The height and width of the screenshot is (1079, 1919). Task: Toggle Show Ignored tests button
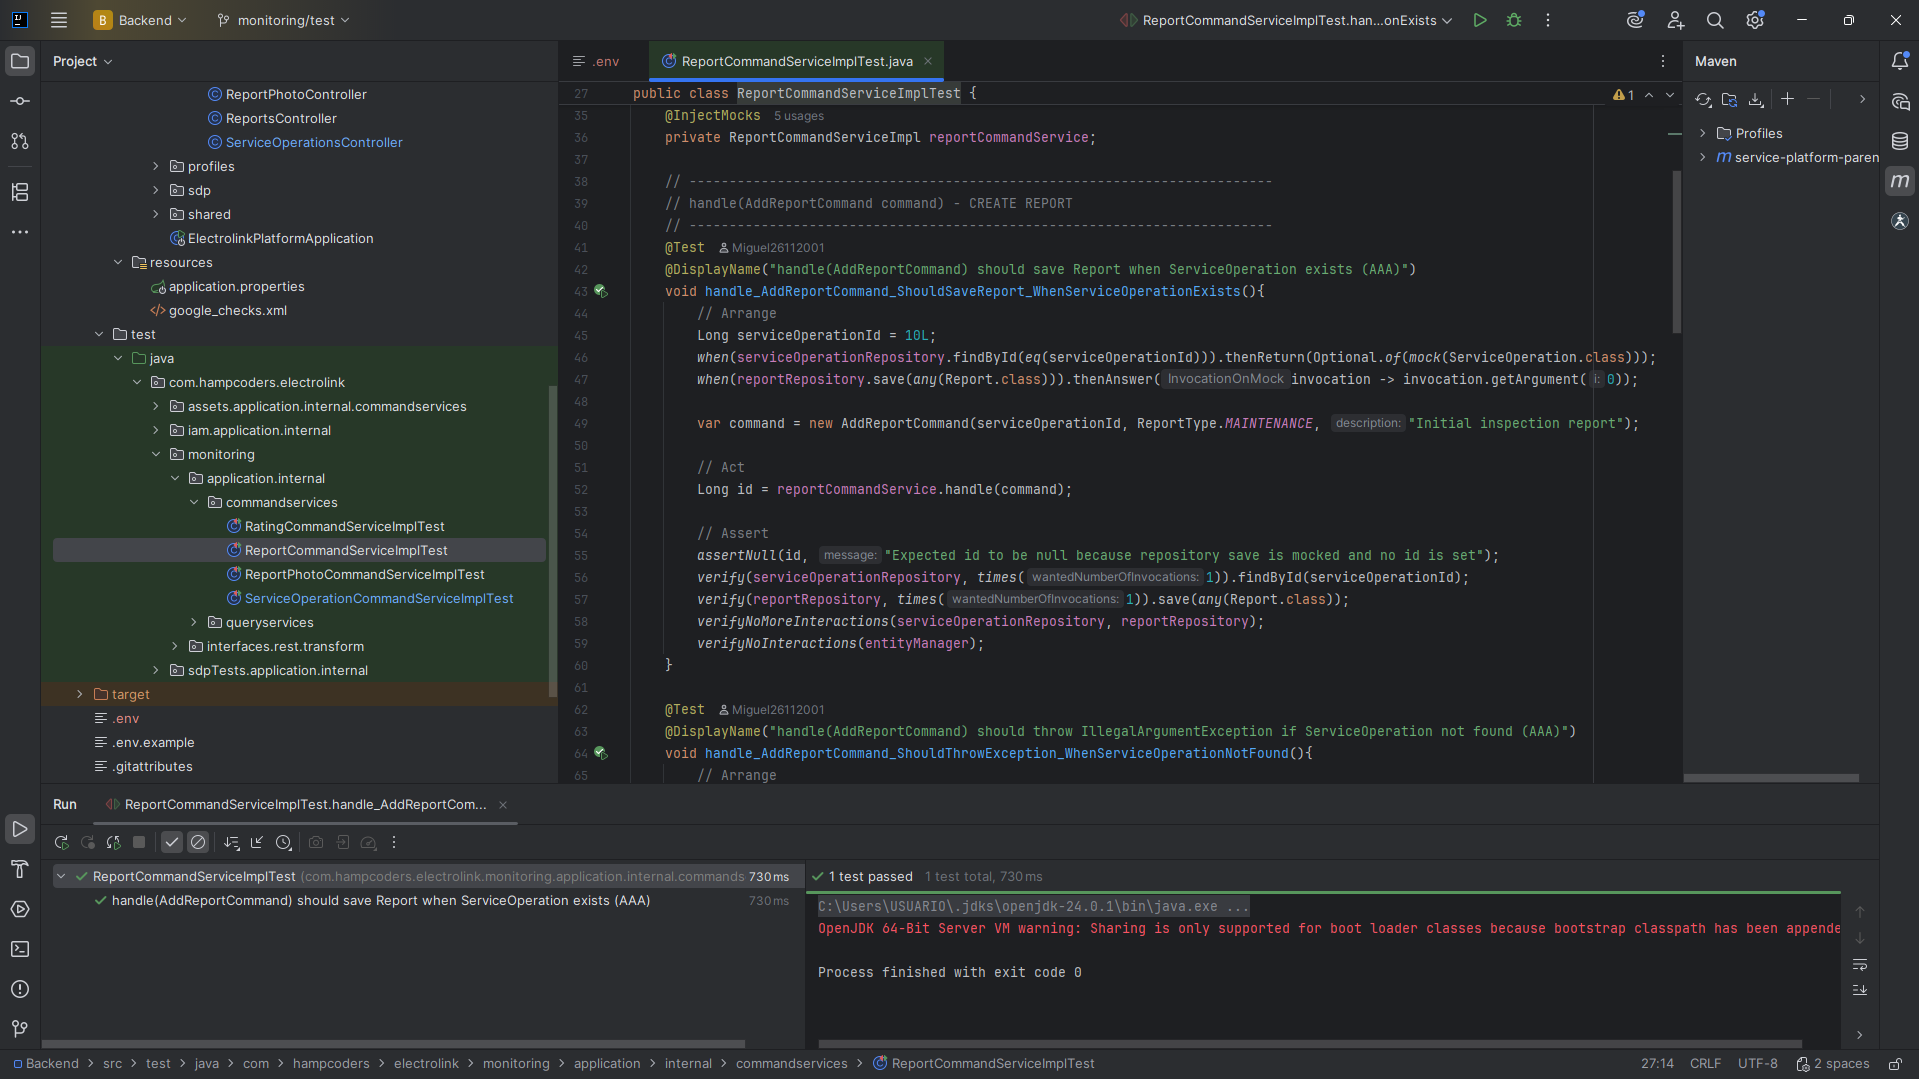point(198,842)
